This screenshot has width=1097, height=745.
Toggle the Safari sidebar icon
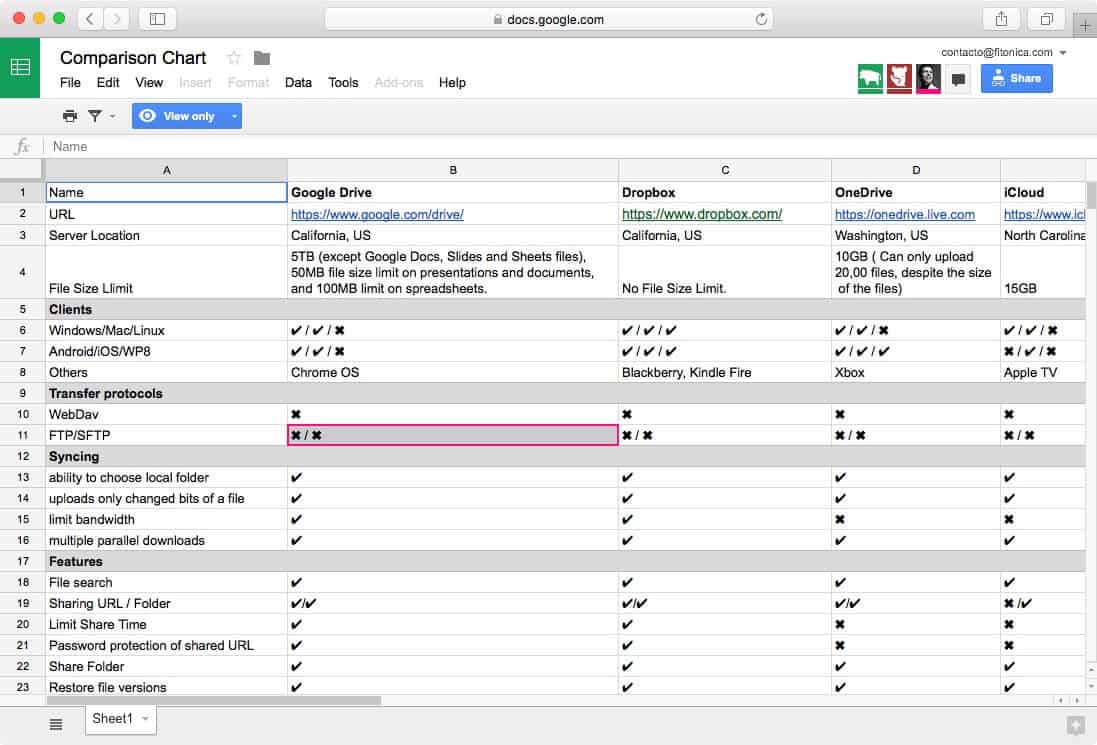pyautogui.click(x=157, y=19)
